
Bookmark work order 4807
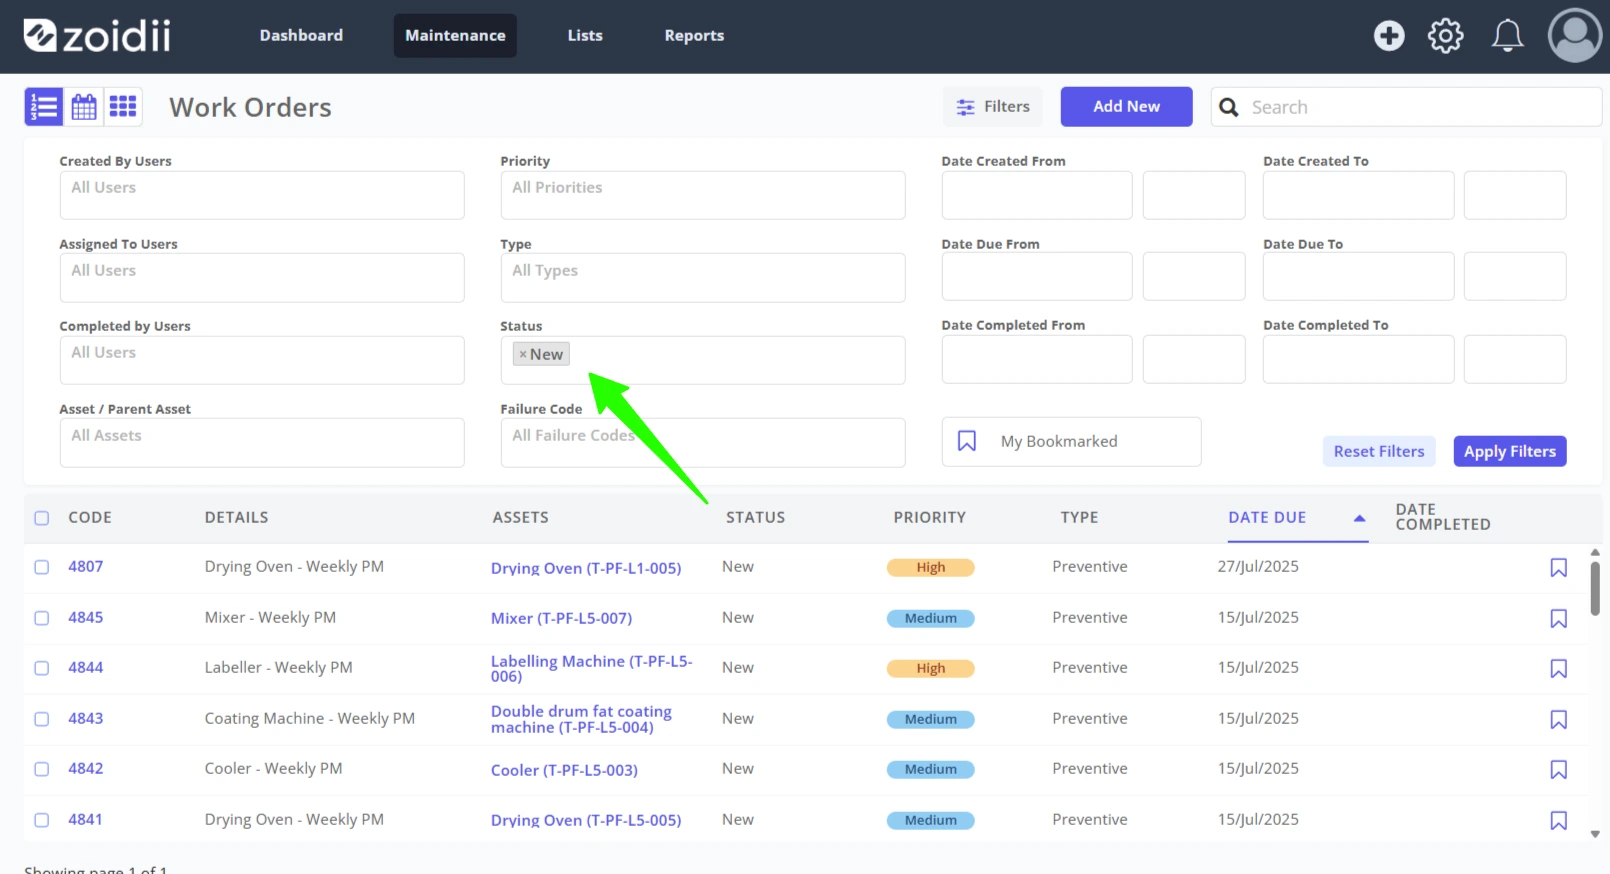[1558, 568]
